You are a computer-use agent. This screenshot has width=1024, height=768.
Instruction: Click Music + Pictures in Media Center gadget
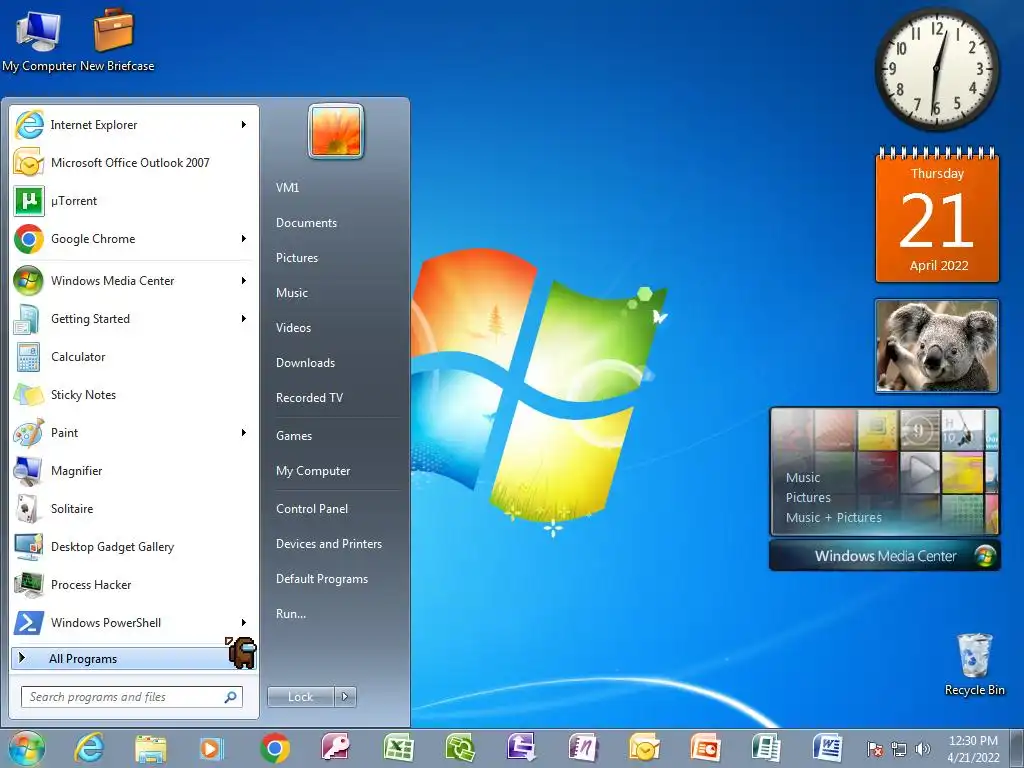833,517
